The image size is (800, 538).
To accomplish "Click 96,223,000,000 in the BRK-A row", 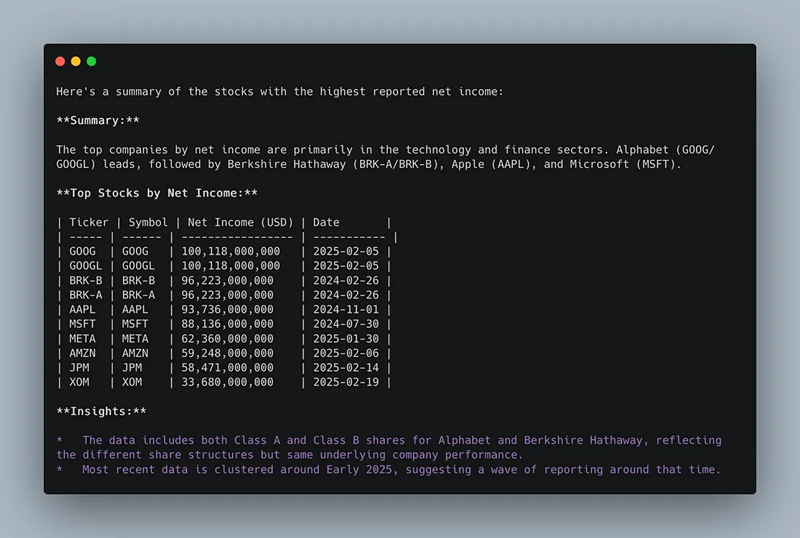I will (x=227, y=295).
